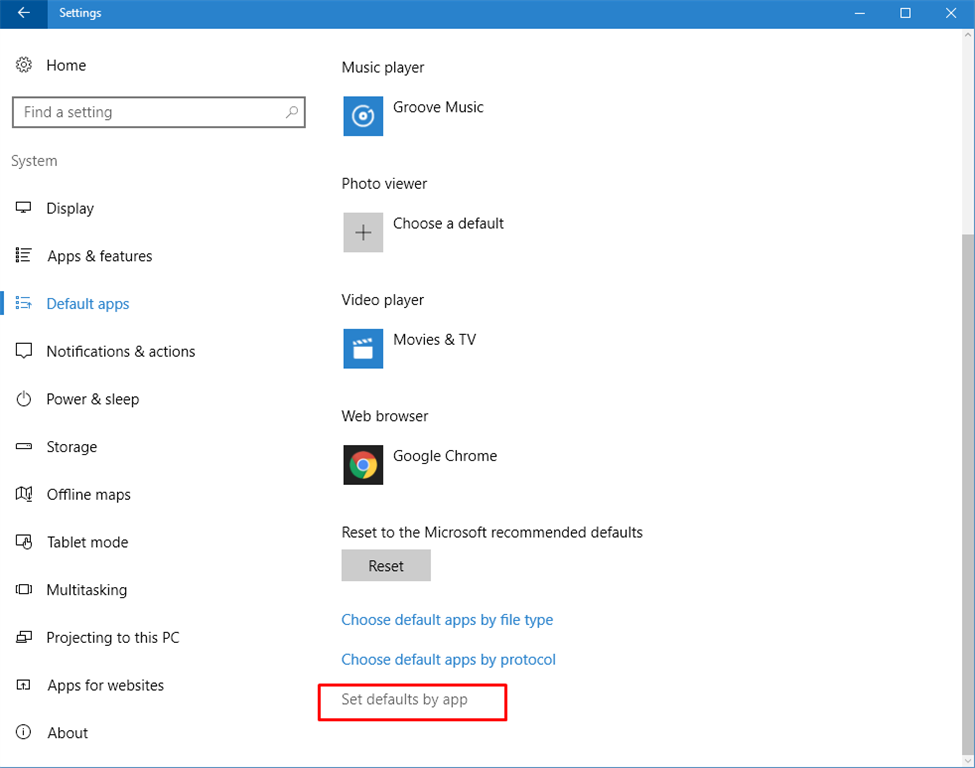The height and width of the screenshot is (768, 975).
Task: Click the Storage drive icon
Action: (24, 446)
